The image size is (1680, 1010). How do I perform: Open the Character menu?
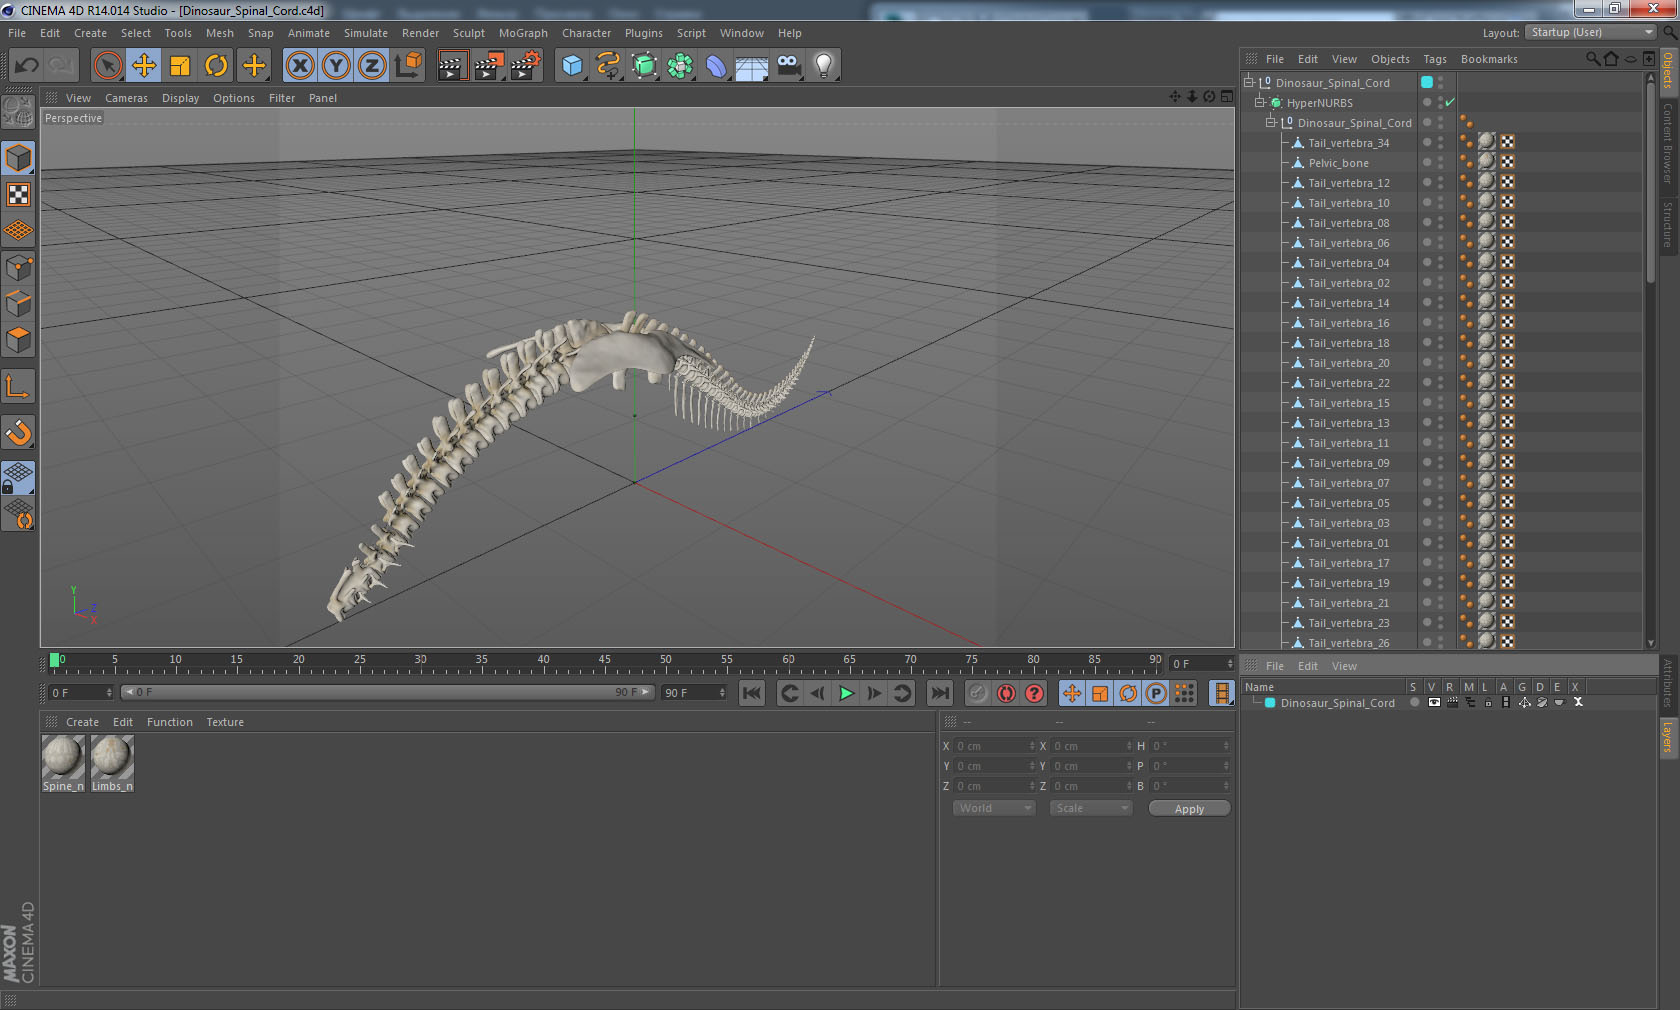click(x=586, y=33)
